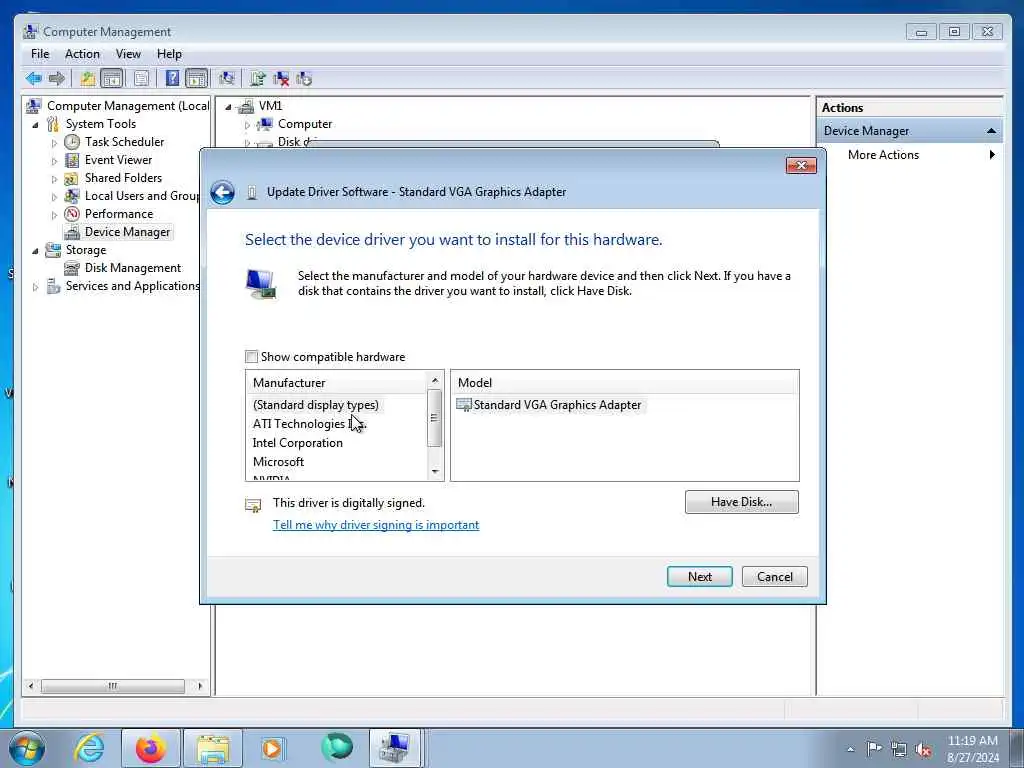Click Manufacturer list scroll up arrow
The width and height of the screenshot is (1024, 768).
pyautogui.click(x=435, y=380)
